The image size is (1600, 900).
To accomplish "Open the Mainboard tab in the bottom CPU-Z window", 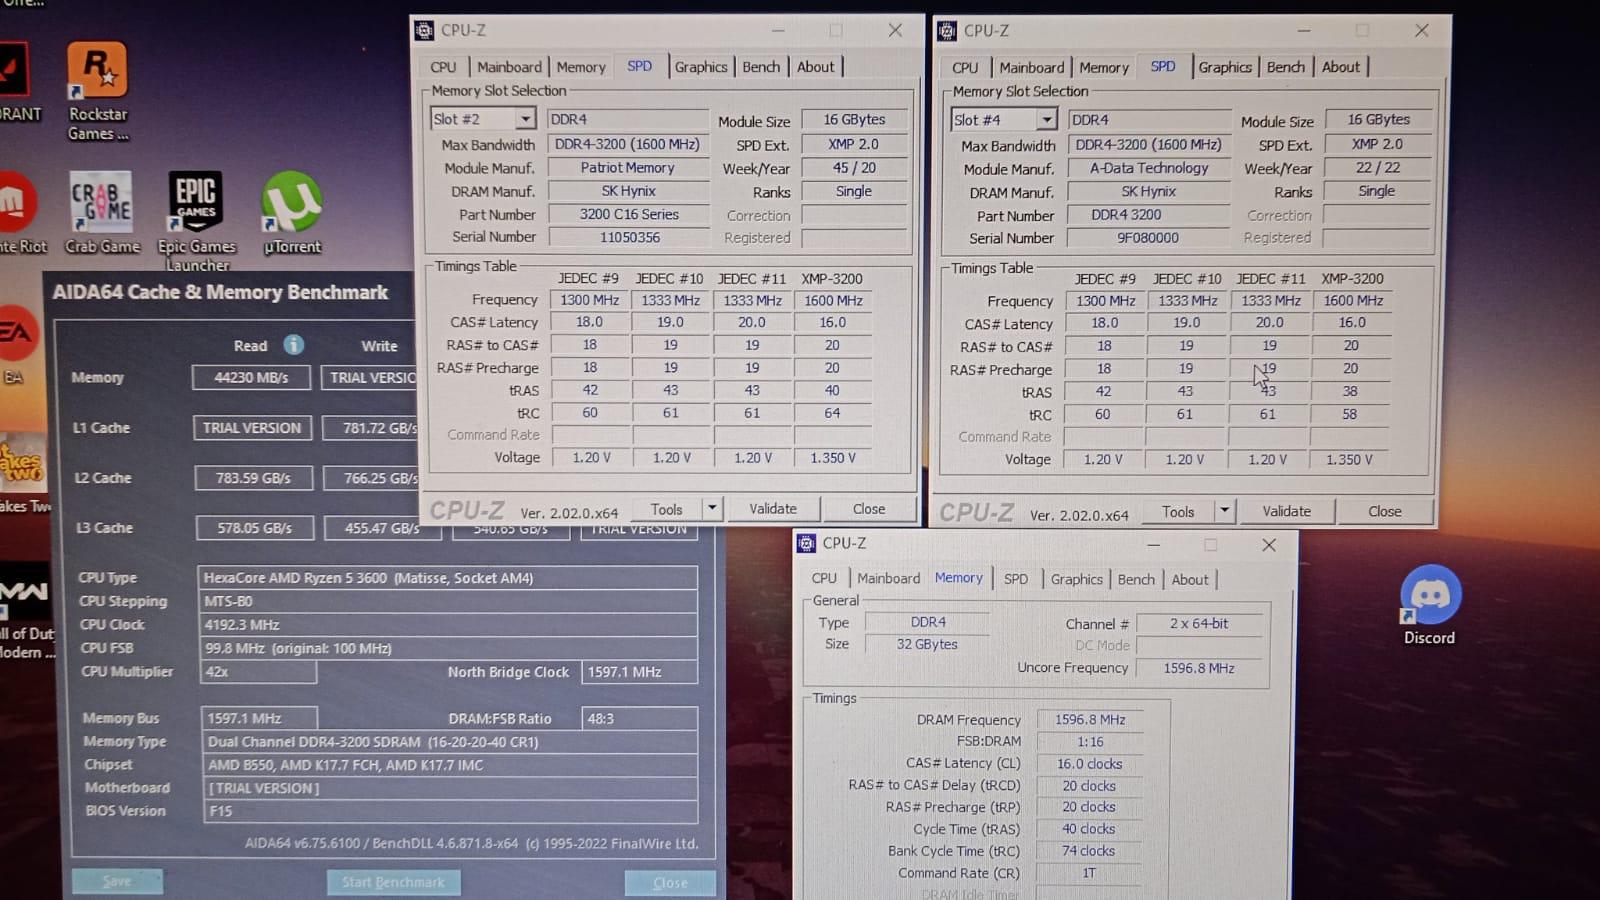I will point(888,579).
